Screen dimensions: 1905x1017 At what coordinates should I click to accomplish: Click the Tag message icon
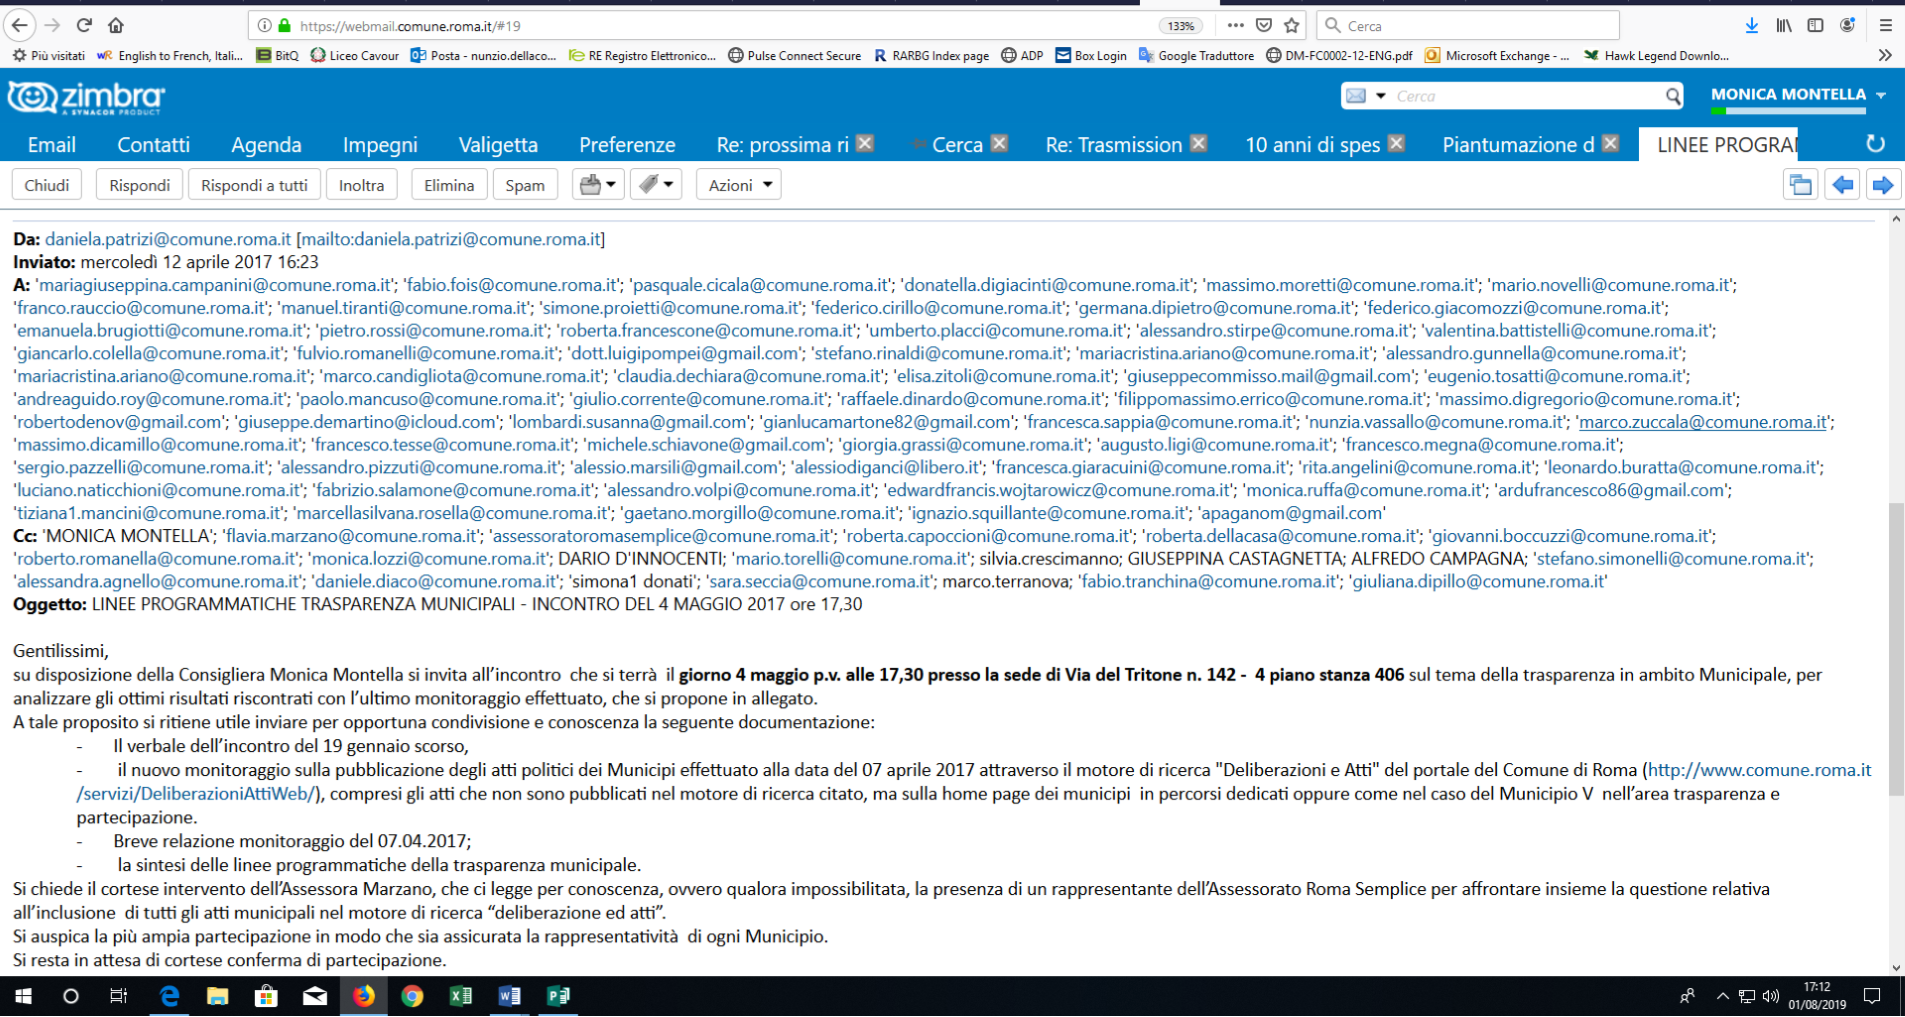point(656,185)
